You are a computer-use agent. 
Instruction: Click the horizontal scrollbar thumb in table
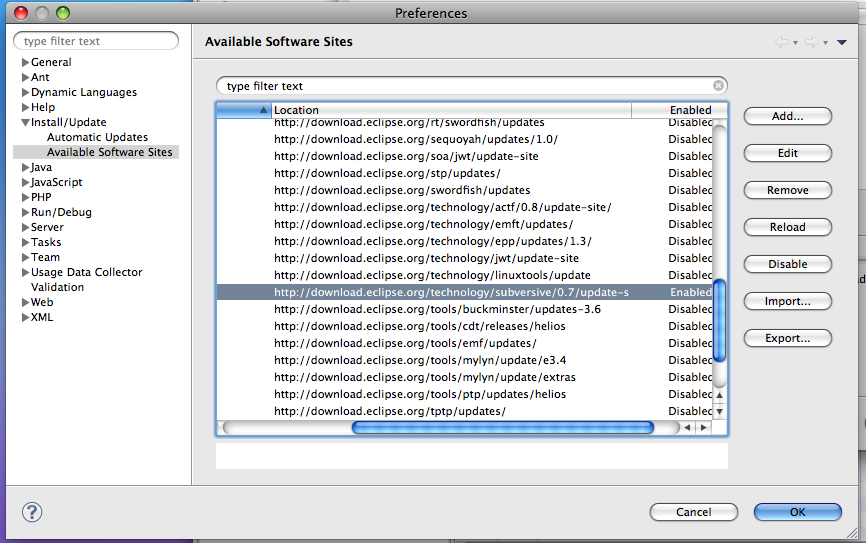502,427
